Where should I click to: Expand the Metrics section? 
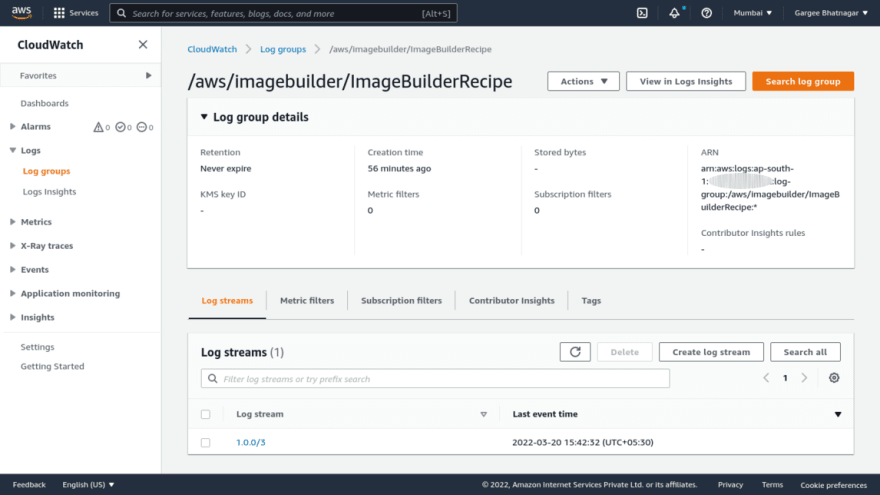(x=12, y=222)
